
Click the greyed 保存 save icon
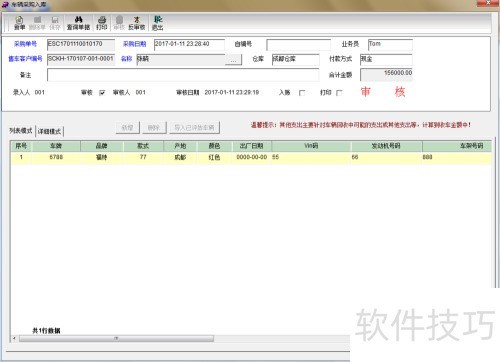pyautogui.click(x=55, y=23)
